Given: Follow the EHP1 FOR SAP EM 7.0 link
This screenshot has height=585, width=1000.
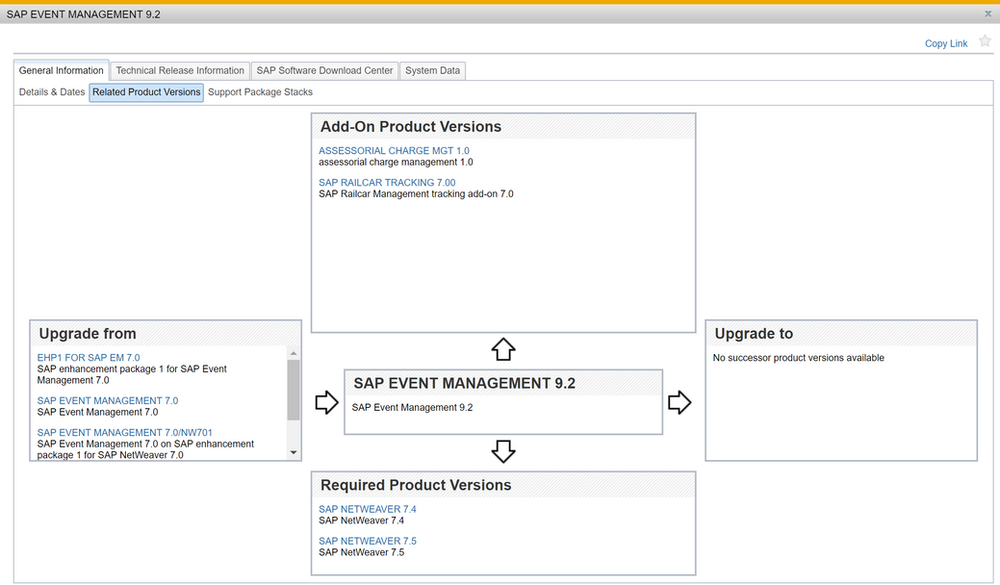Looking at the screenshot, I should [x=88, y=357].
